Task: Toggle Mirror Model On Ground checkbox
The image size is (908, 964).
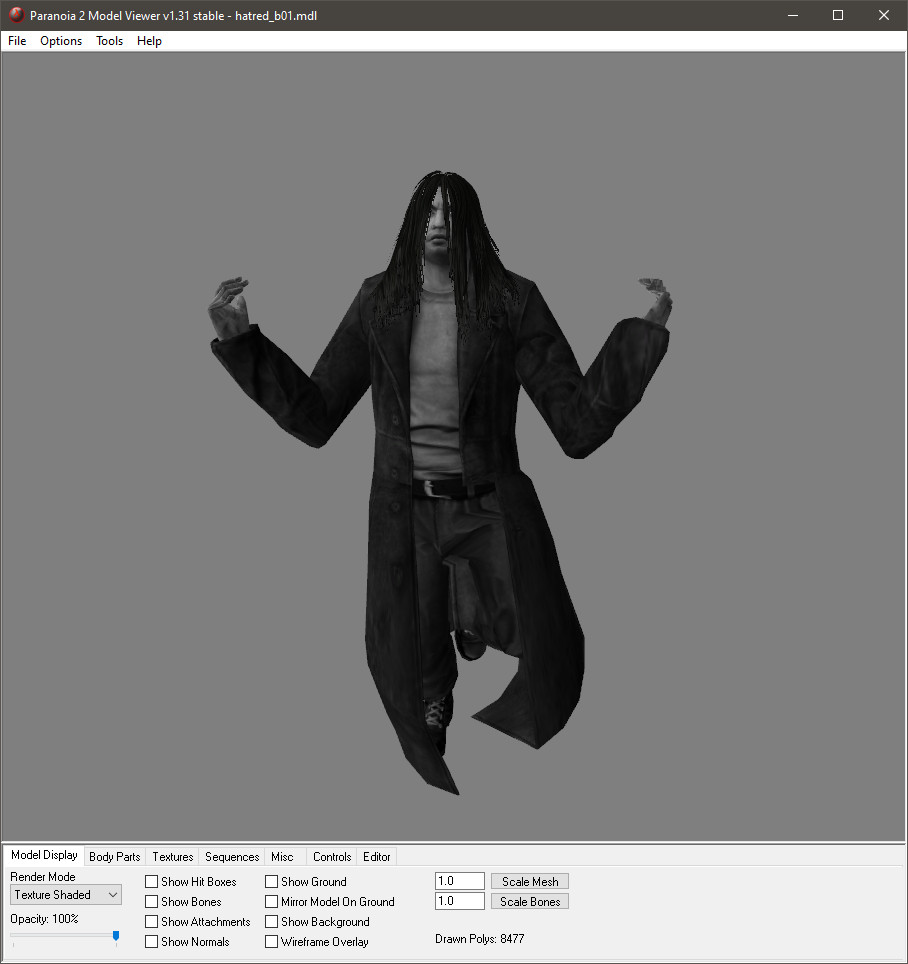Action: pos(272,902)
